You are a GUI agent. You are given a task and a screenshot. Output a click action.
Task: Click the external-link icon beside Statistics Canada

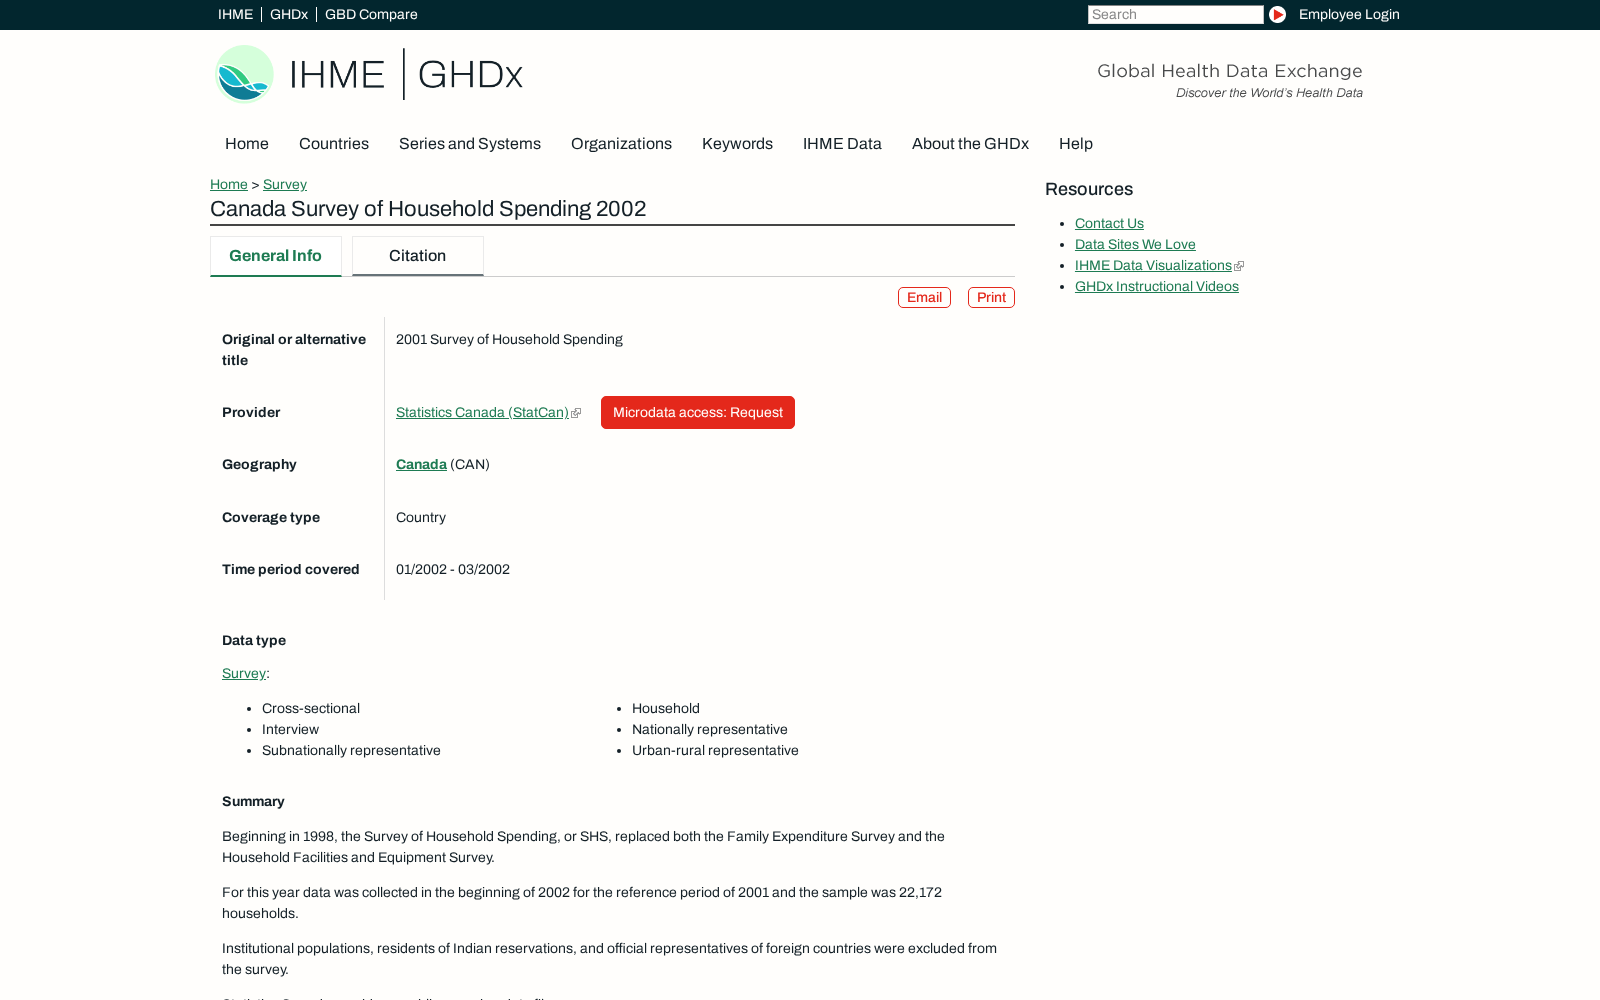tap(576, 413)
